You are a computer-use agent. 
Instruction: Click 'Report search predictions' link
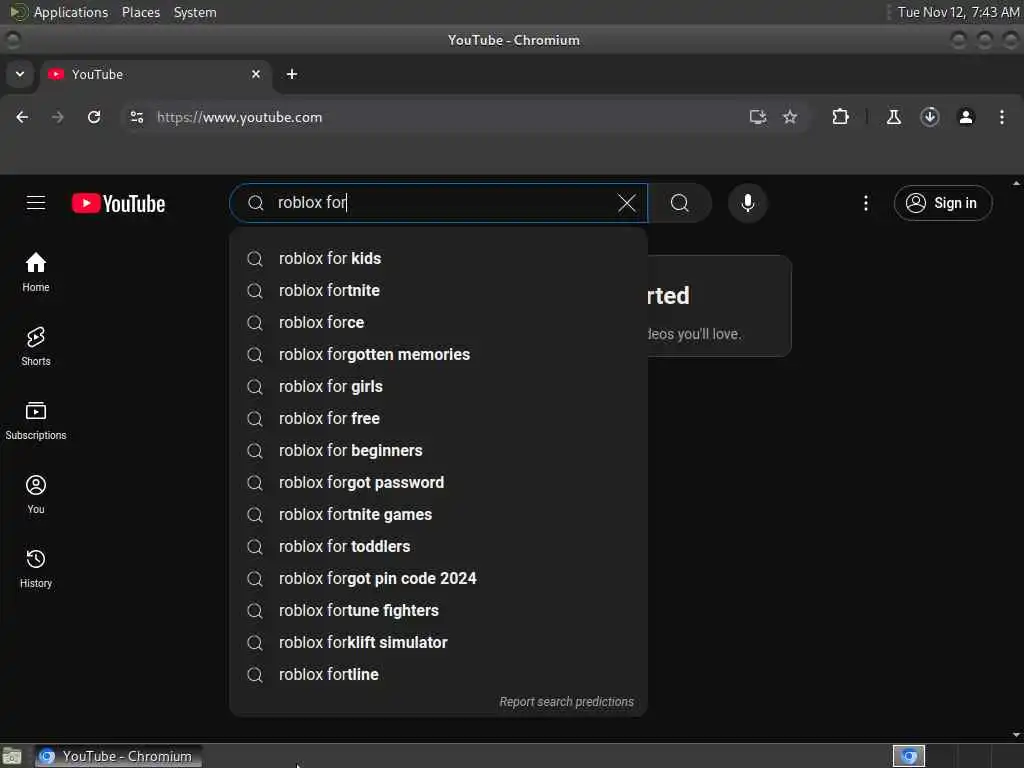click(566, 701)
